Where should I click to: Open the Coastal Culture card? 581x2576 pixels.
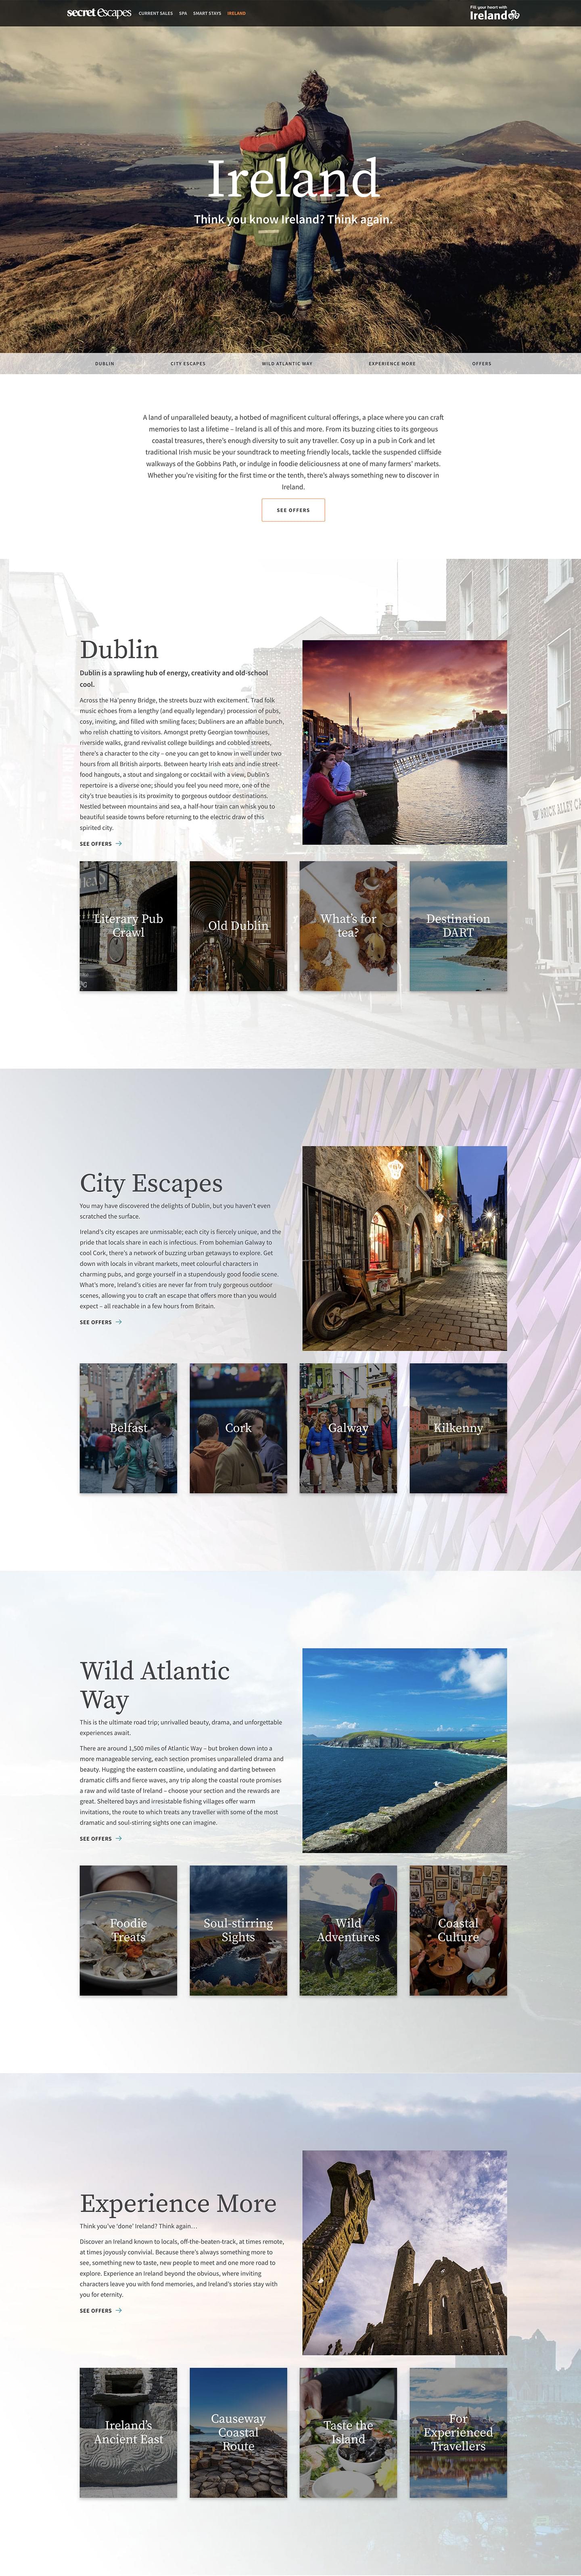tap(458, 1930)
